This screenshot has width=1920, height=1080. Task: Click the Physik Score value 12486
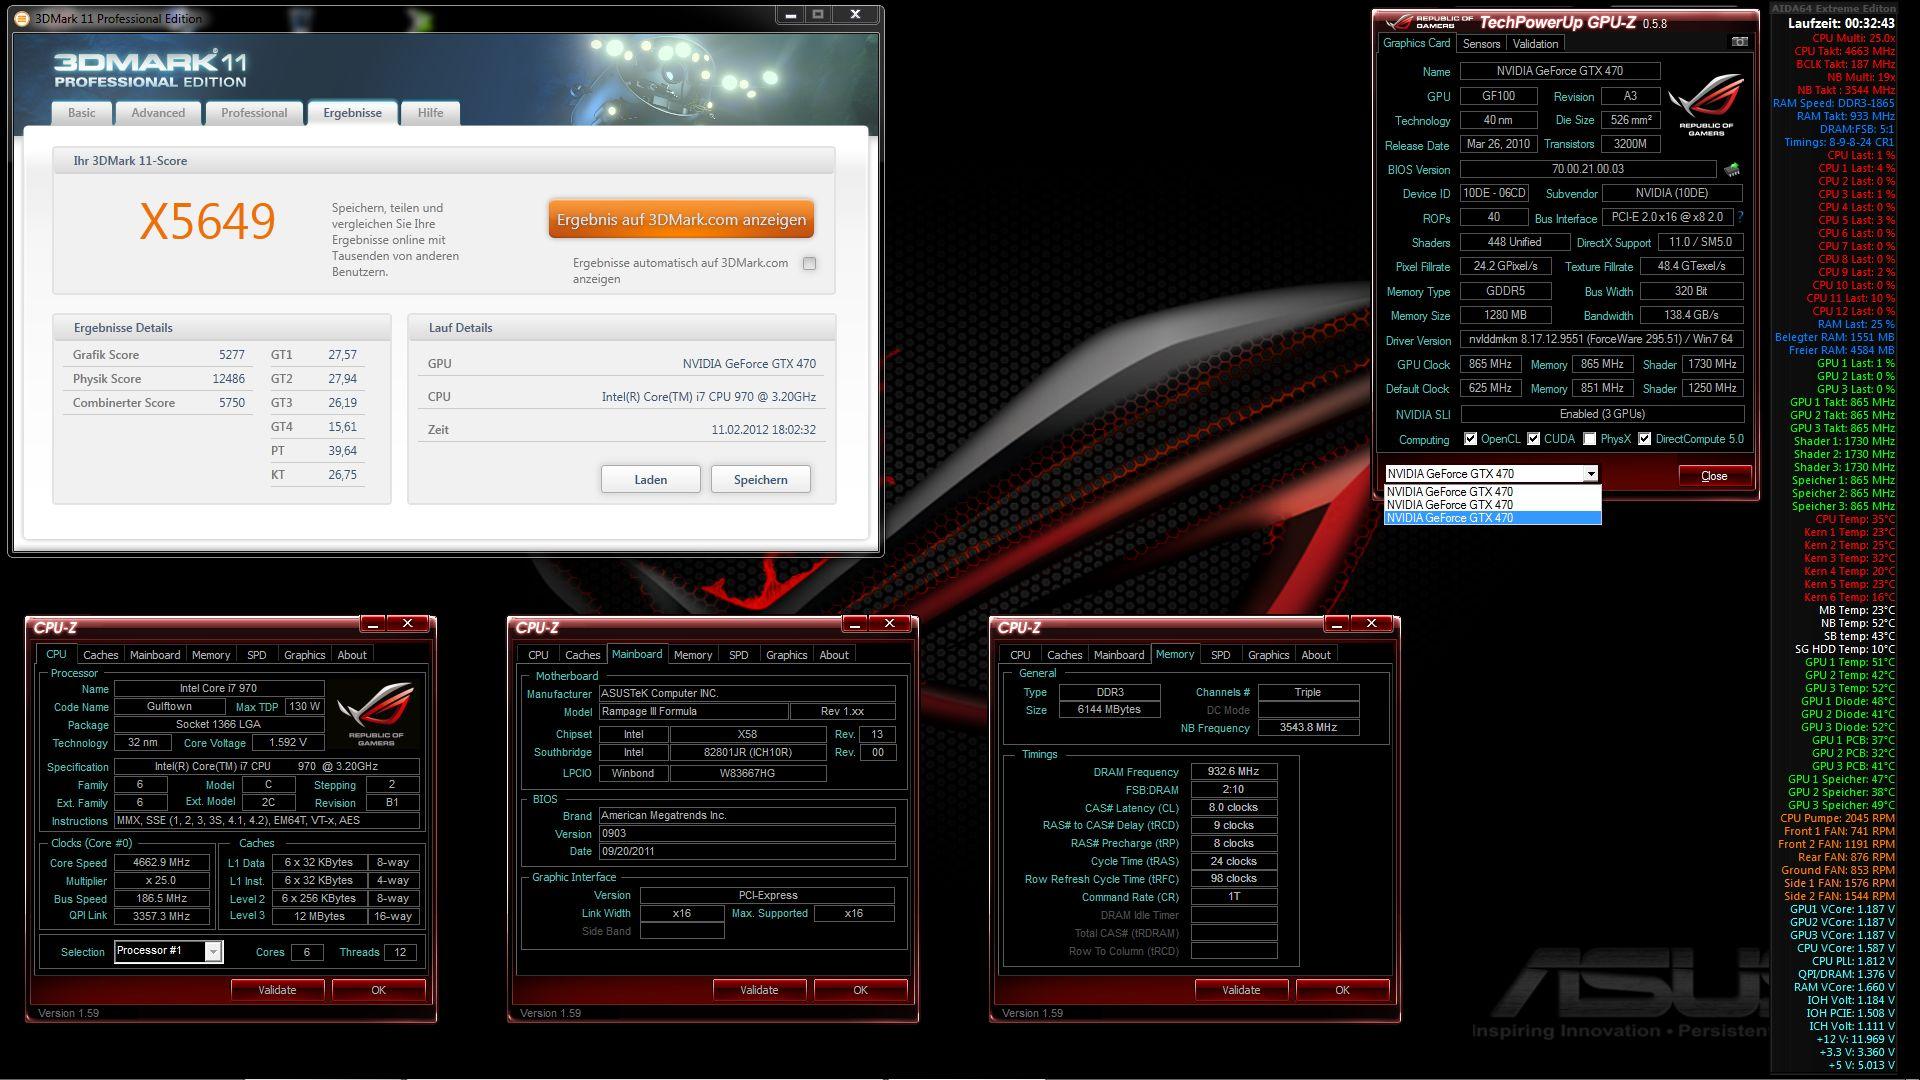click(228, 379)
